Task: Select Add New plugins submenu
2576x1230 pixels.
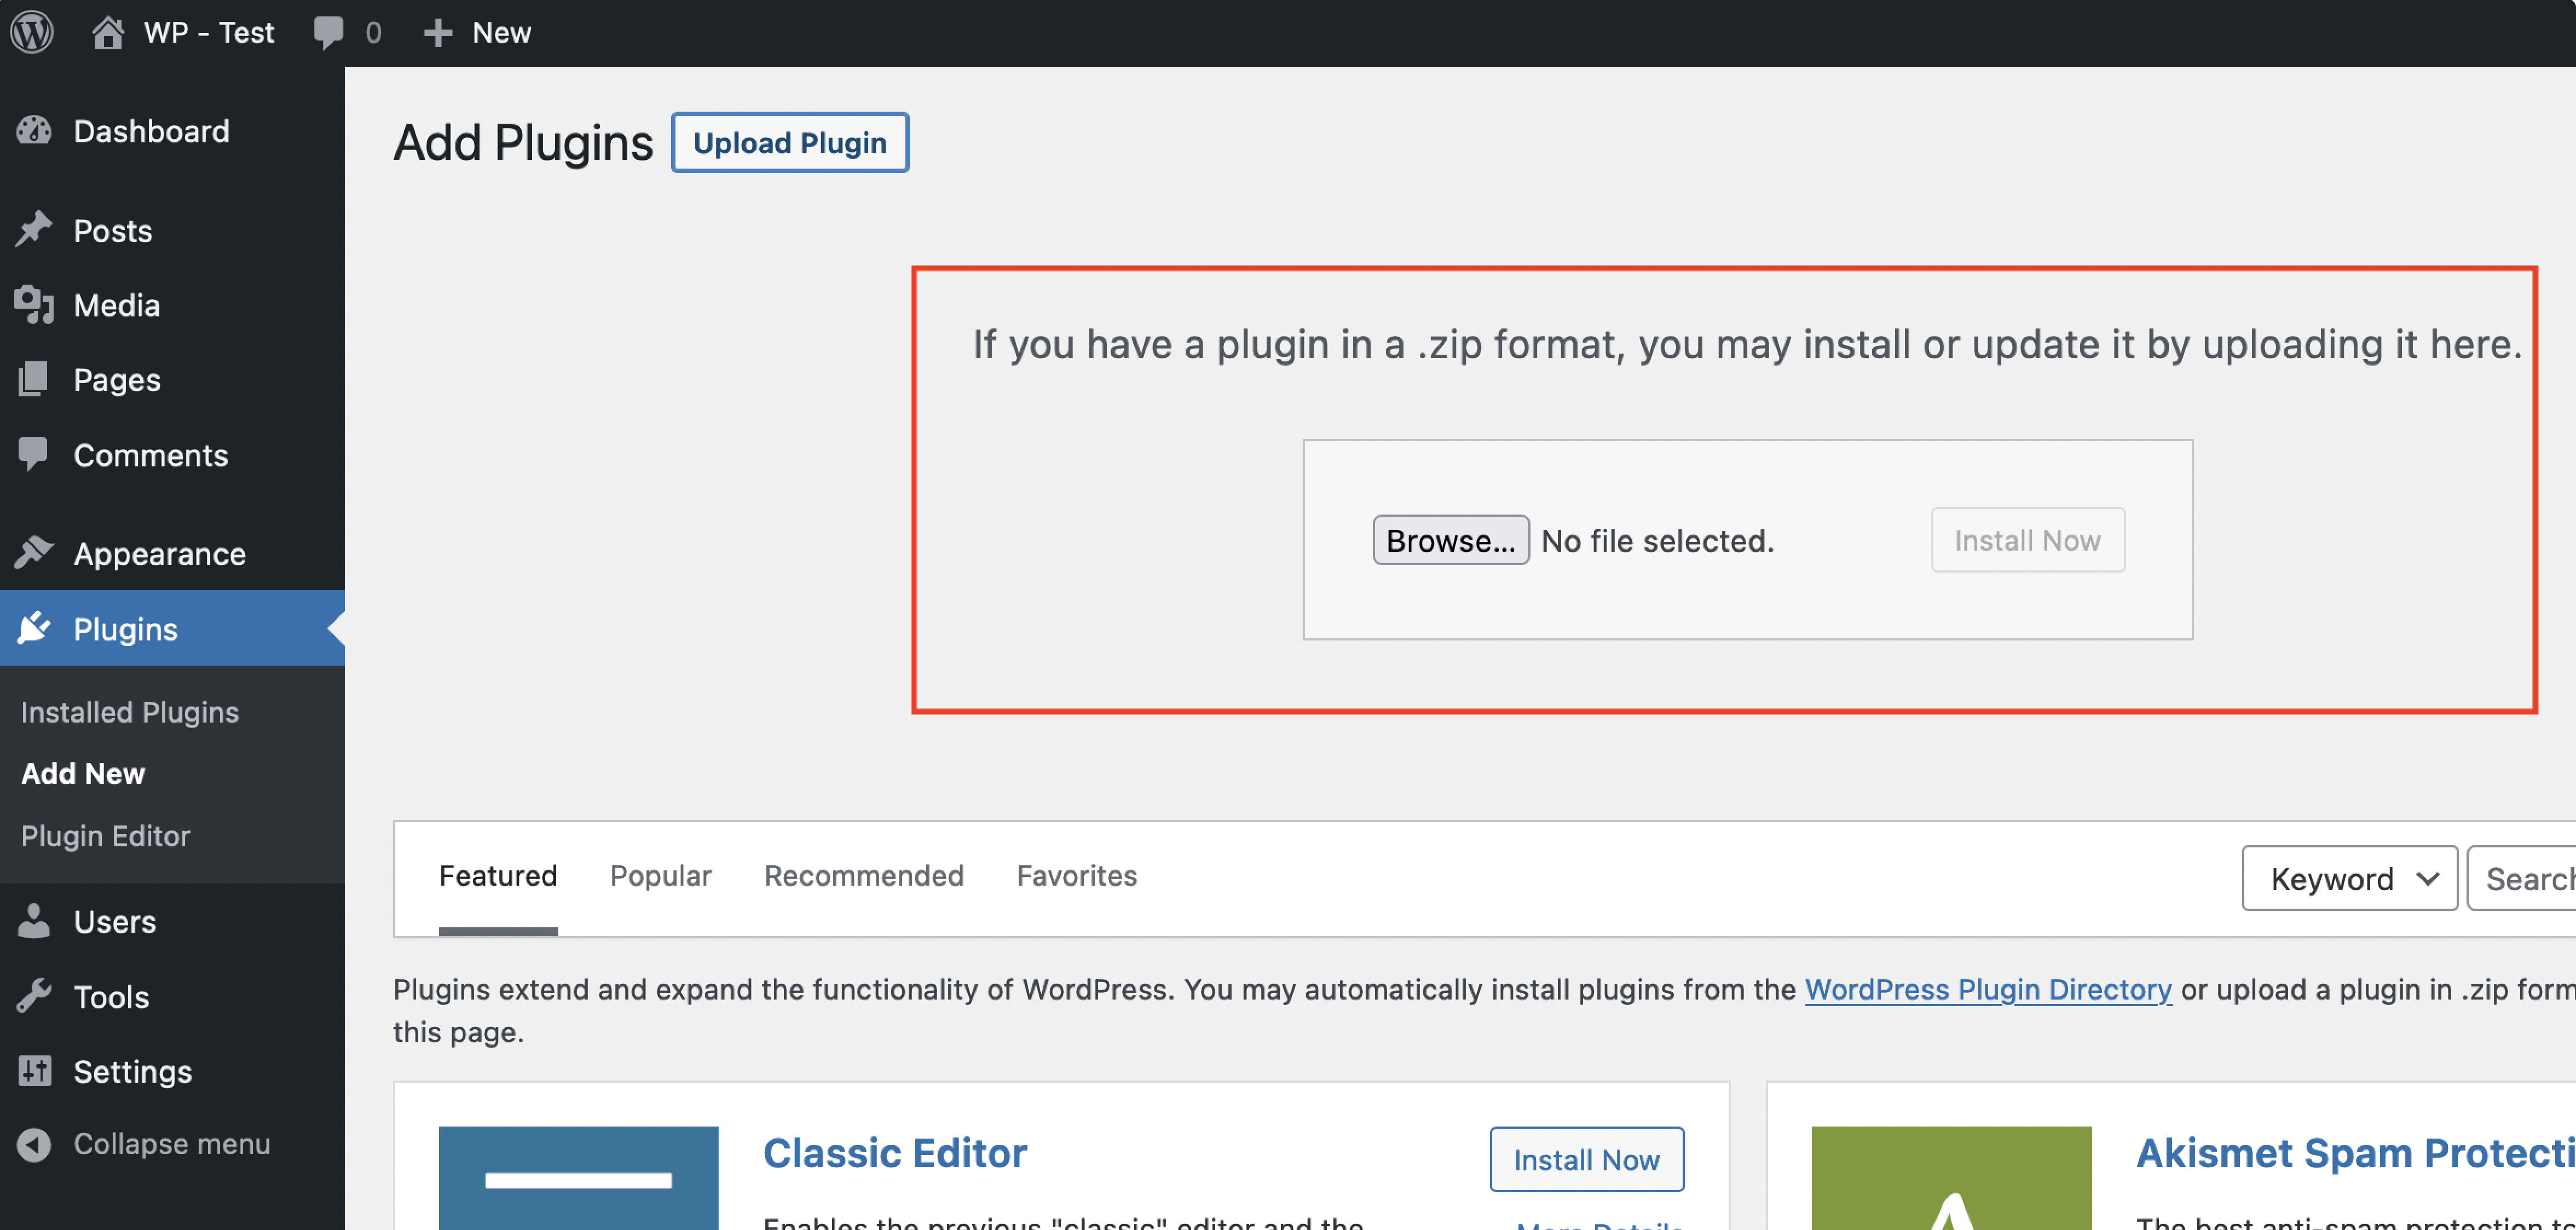Action: point(83,773)
